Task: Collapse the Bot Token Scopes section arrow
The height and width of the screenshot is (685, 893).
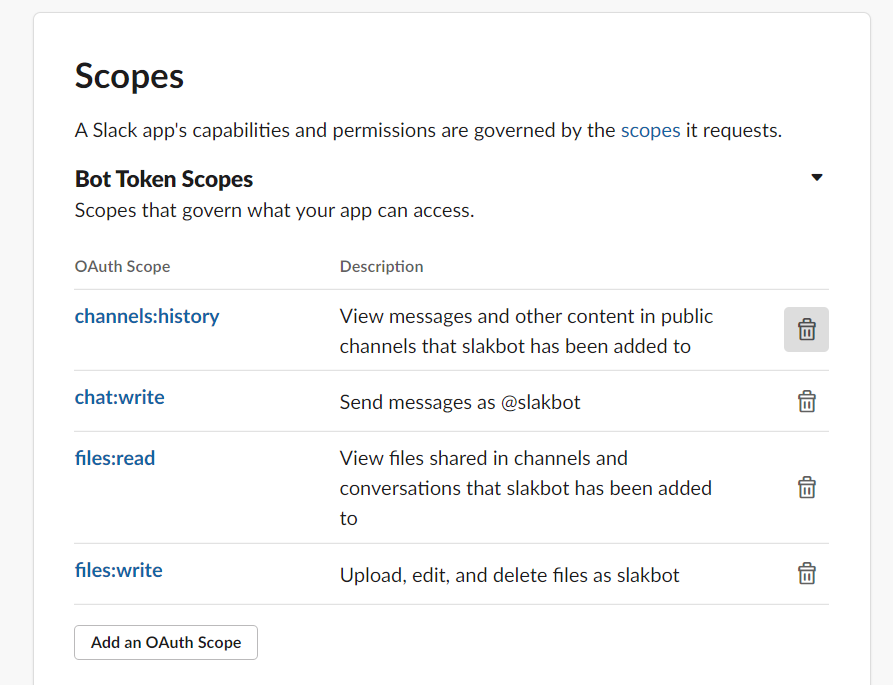Action: pos(816,178)
